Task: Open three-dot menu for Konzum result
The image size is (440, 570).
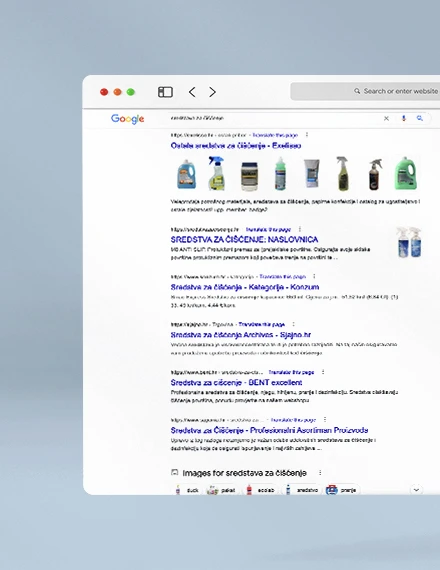Action: 314,276
